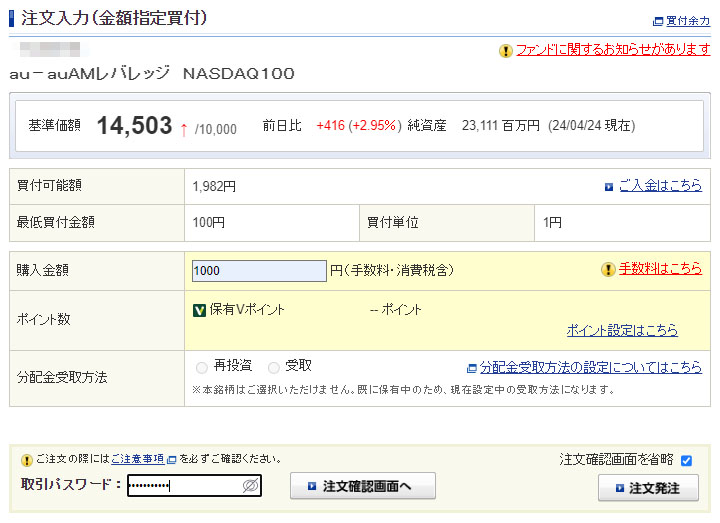Screen dimensions: 720x523
Task: Click the window icon beside 分配金受取方法の設定
Action: coord(472,367)
